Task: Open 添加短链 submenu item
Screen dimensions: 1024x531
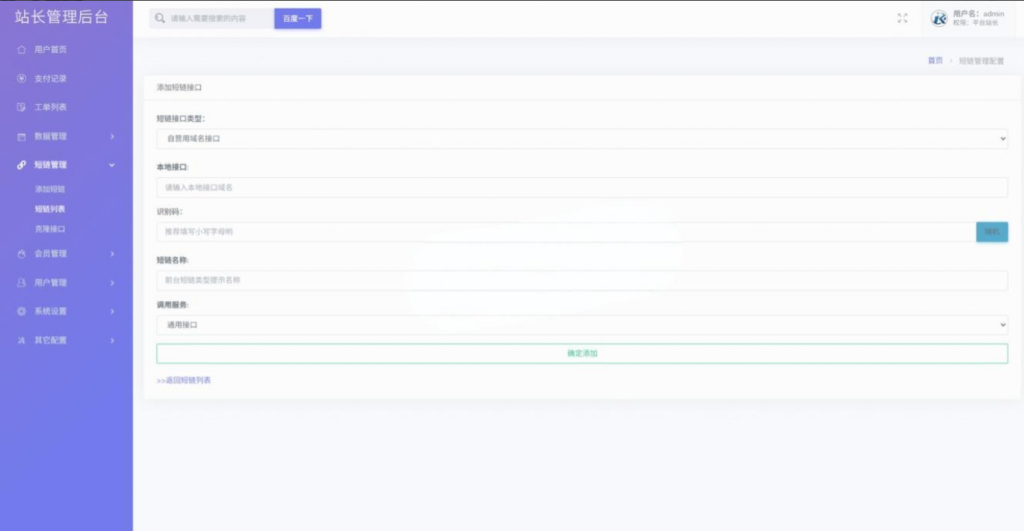Action: coord(50,189)
